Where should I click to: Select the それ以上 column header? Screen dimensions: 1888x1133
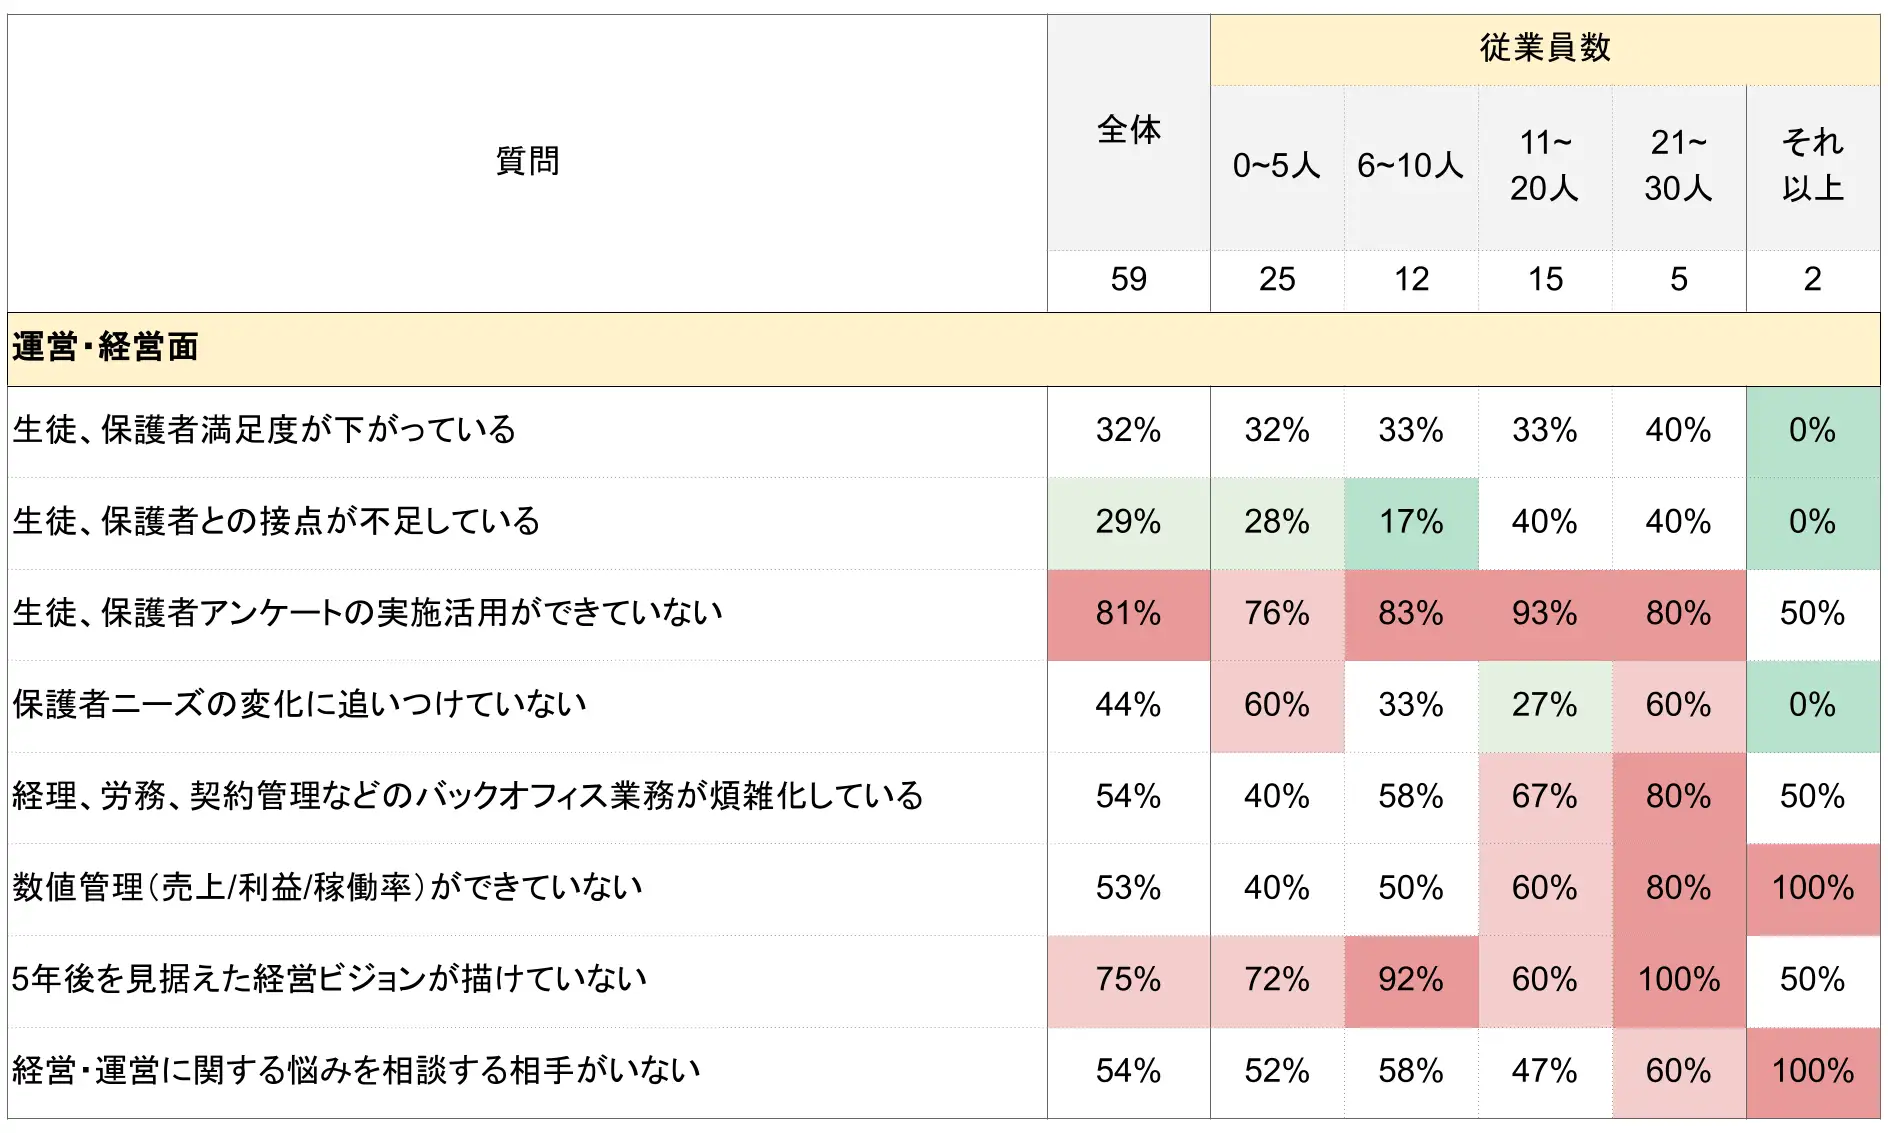pyautogui.click(x=1812, y=166)
